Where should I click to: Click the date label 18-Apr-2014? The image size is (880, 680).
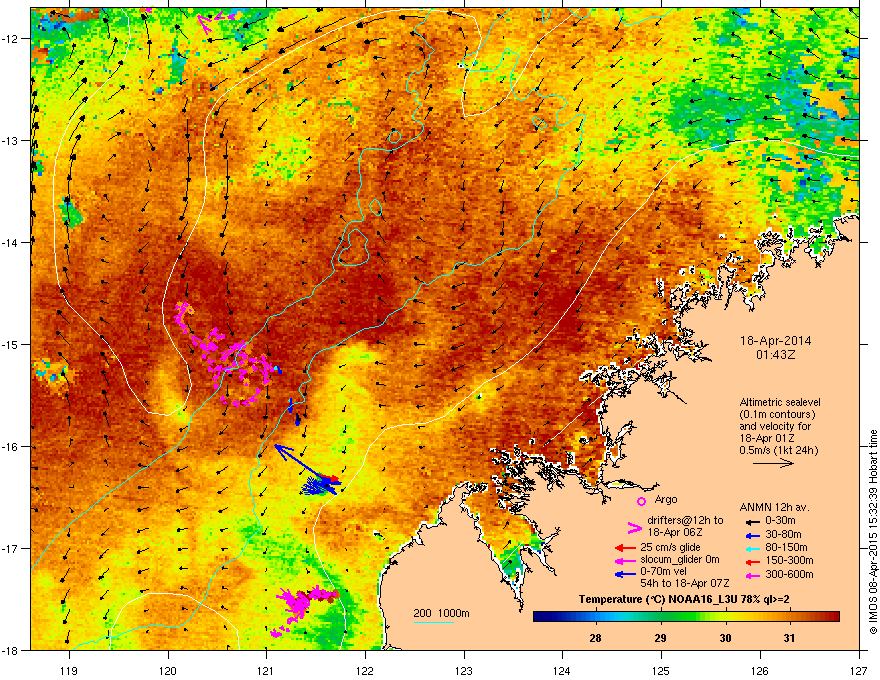click(x=775, y=341)
